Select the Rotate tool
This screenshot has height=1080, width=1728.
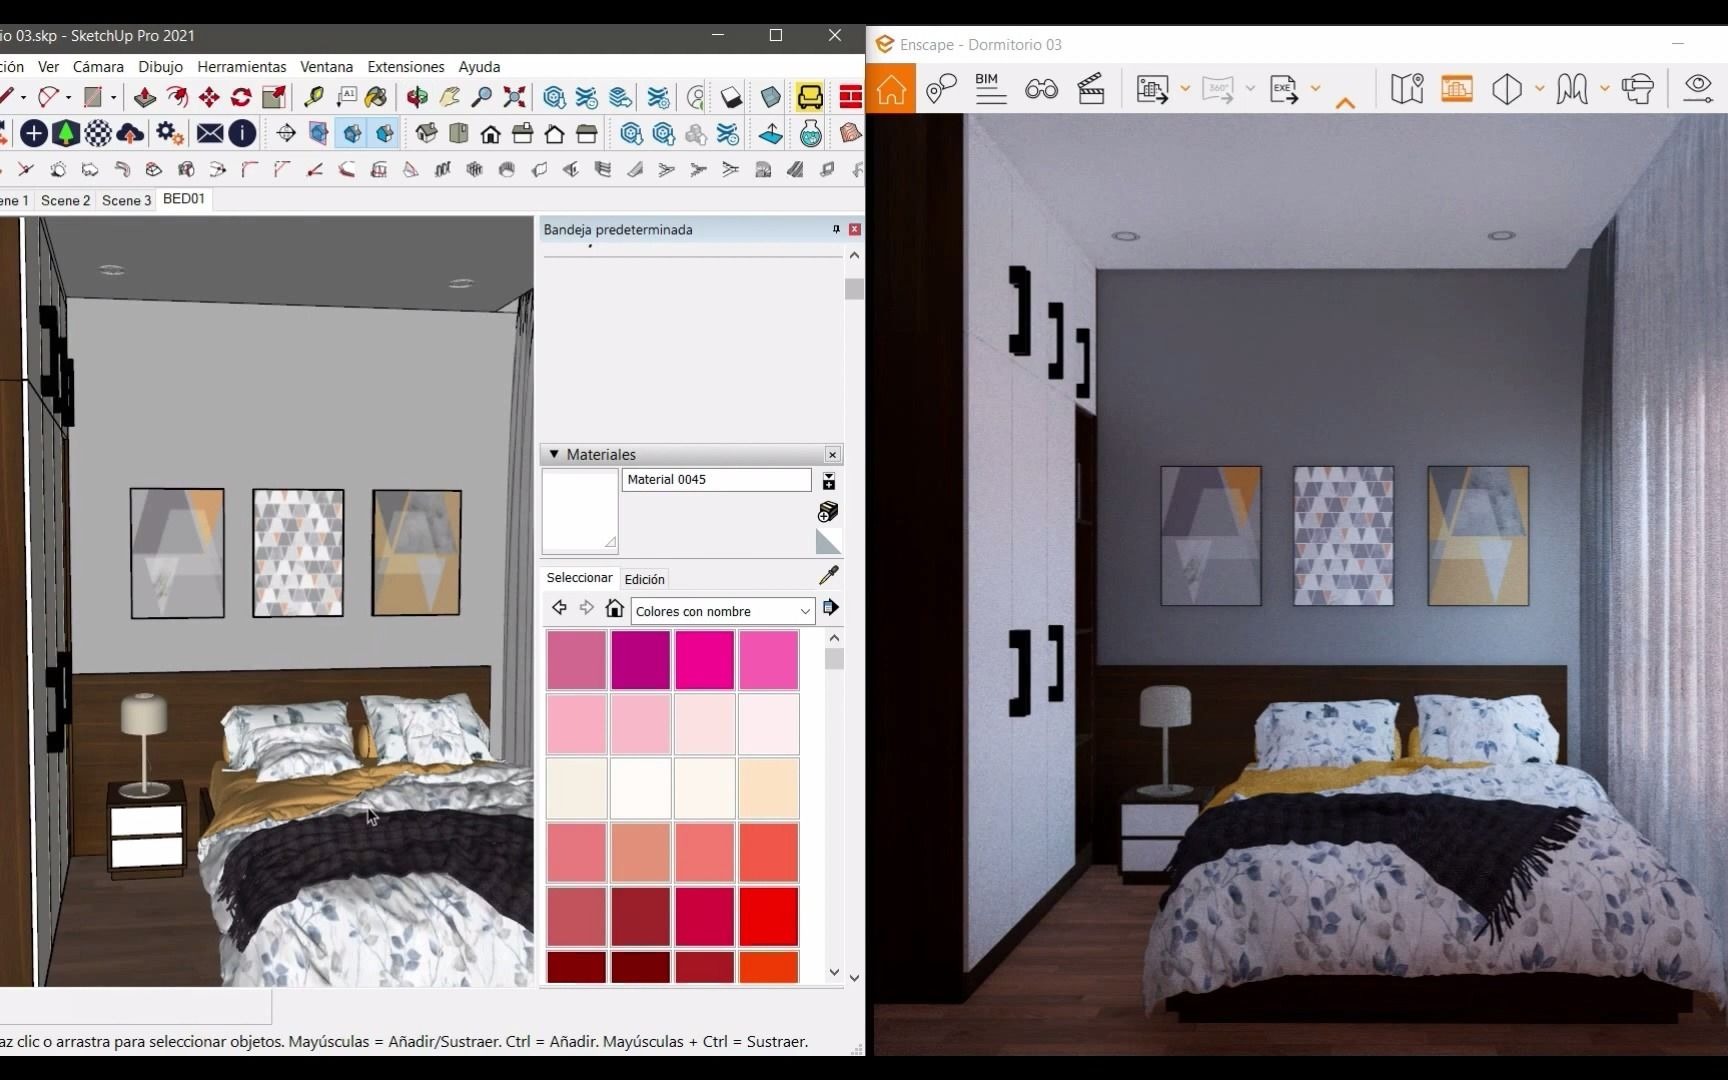[x=240, y=97]
